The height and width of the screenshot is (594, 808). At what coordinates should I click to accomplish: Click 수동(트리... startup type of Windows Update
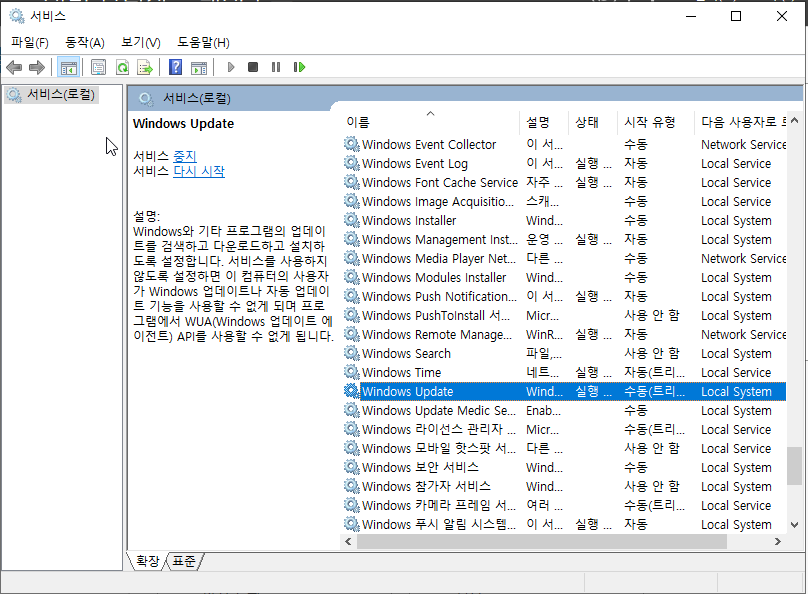point(654,391)
